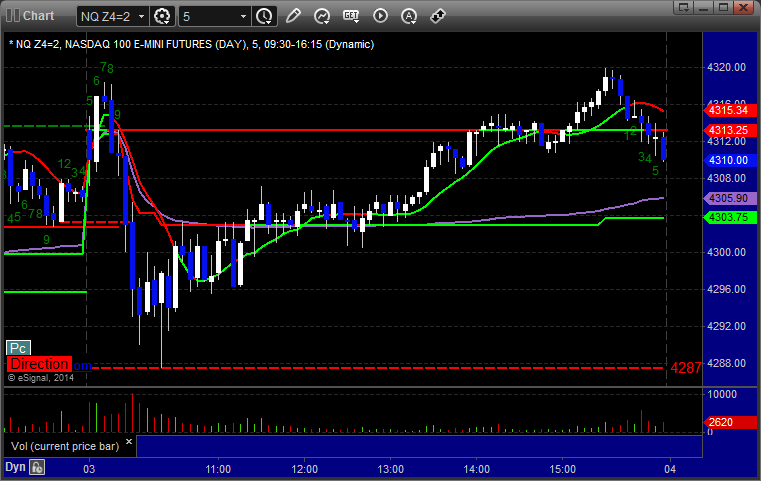This screenshot has width=761, height=481.
Task: Minimize the chart window
Action: point(704,7)
